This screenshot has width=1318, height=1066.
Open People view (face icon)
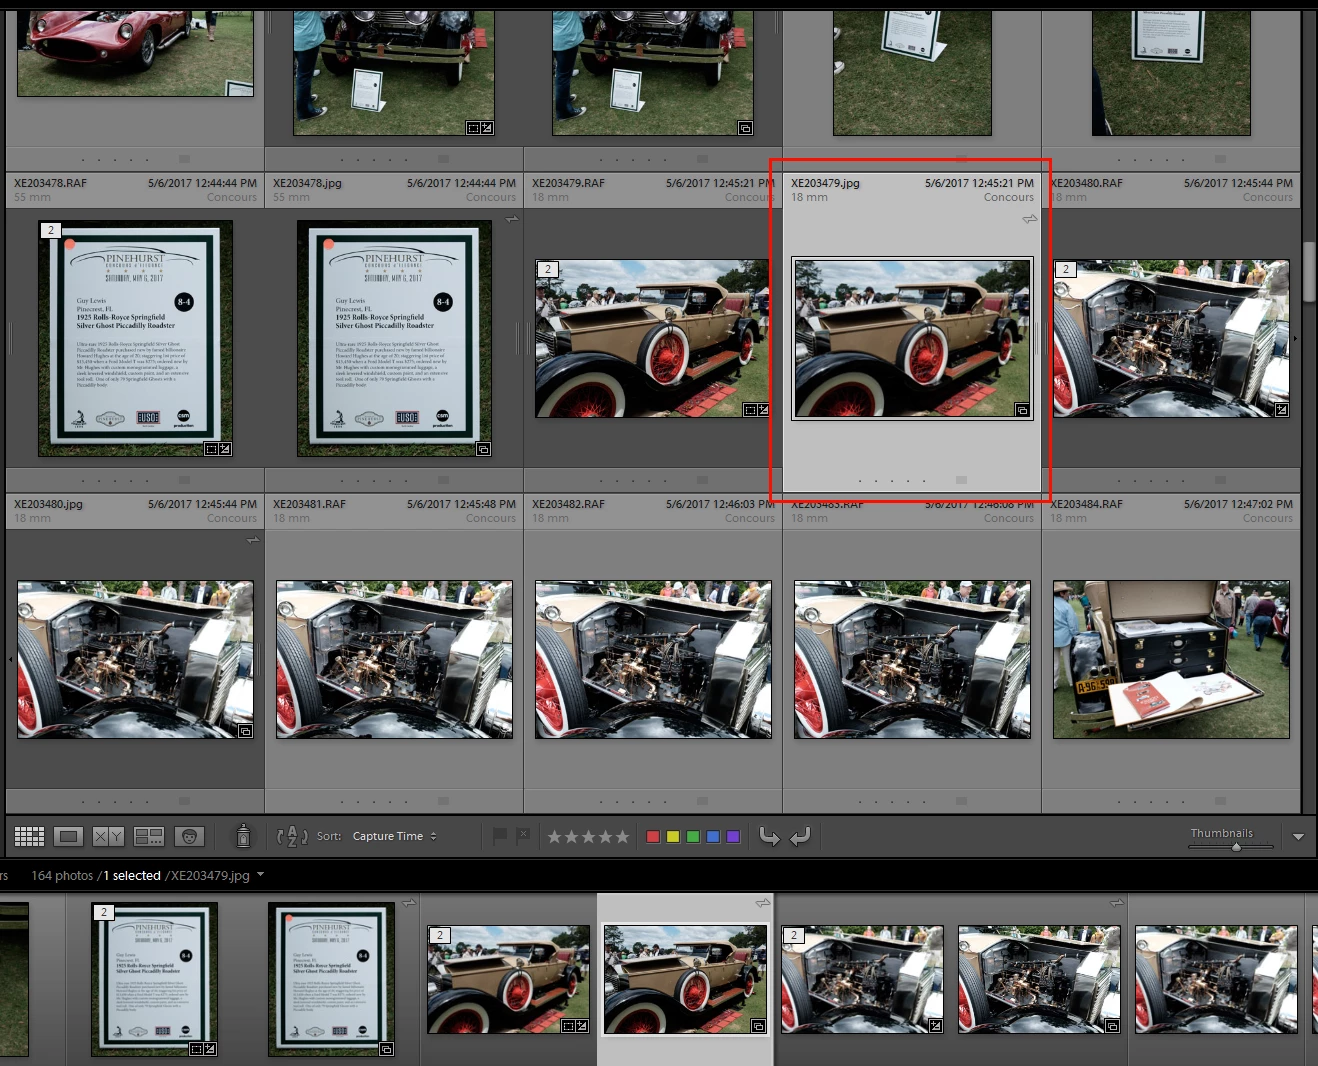pos(189,836)
